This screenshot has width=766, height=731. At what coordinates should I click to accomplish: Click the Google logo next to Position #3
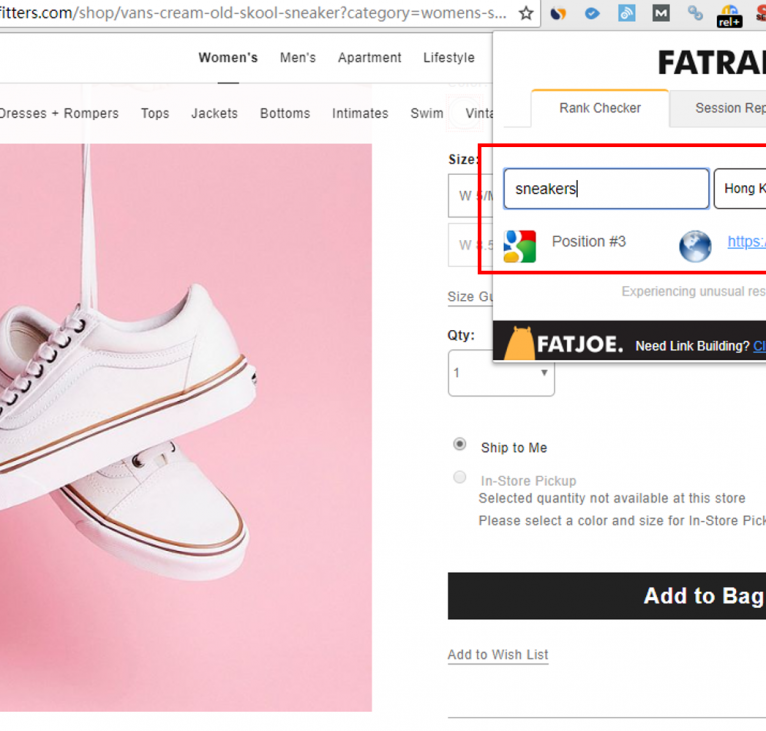tap(519, 245)
